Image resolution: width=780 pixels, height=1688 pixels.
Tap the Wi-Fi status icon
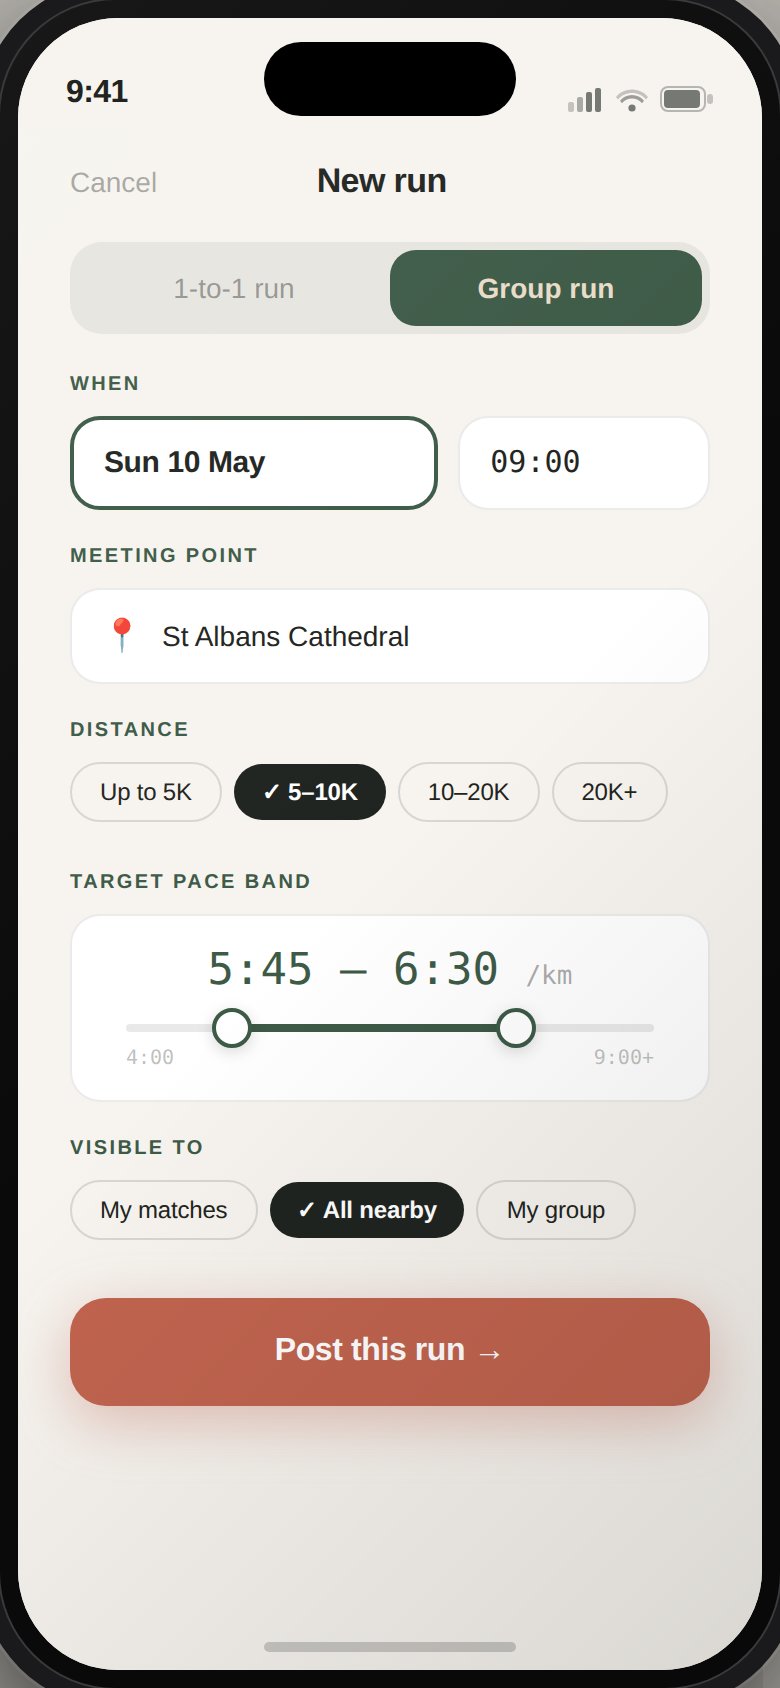632,99
